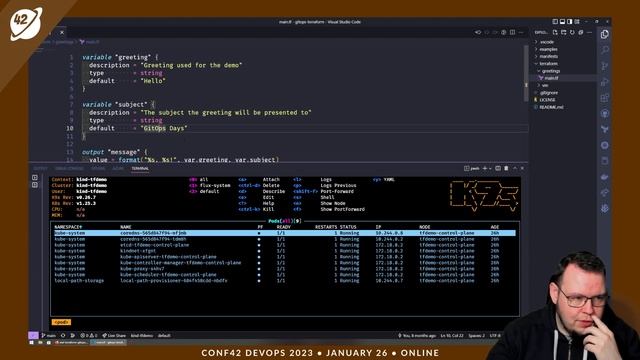640x360 pixels.
Task: Open the .gitignore file
Action: (548, 93)
